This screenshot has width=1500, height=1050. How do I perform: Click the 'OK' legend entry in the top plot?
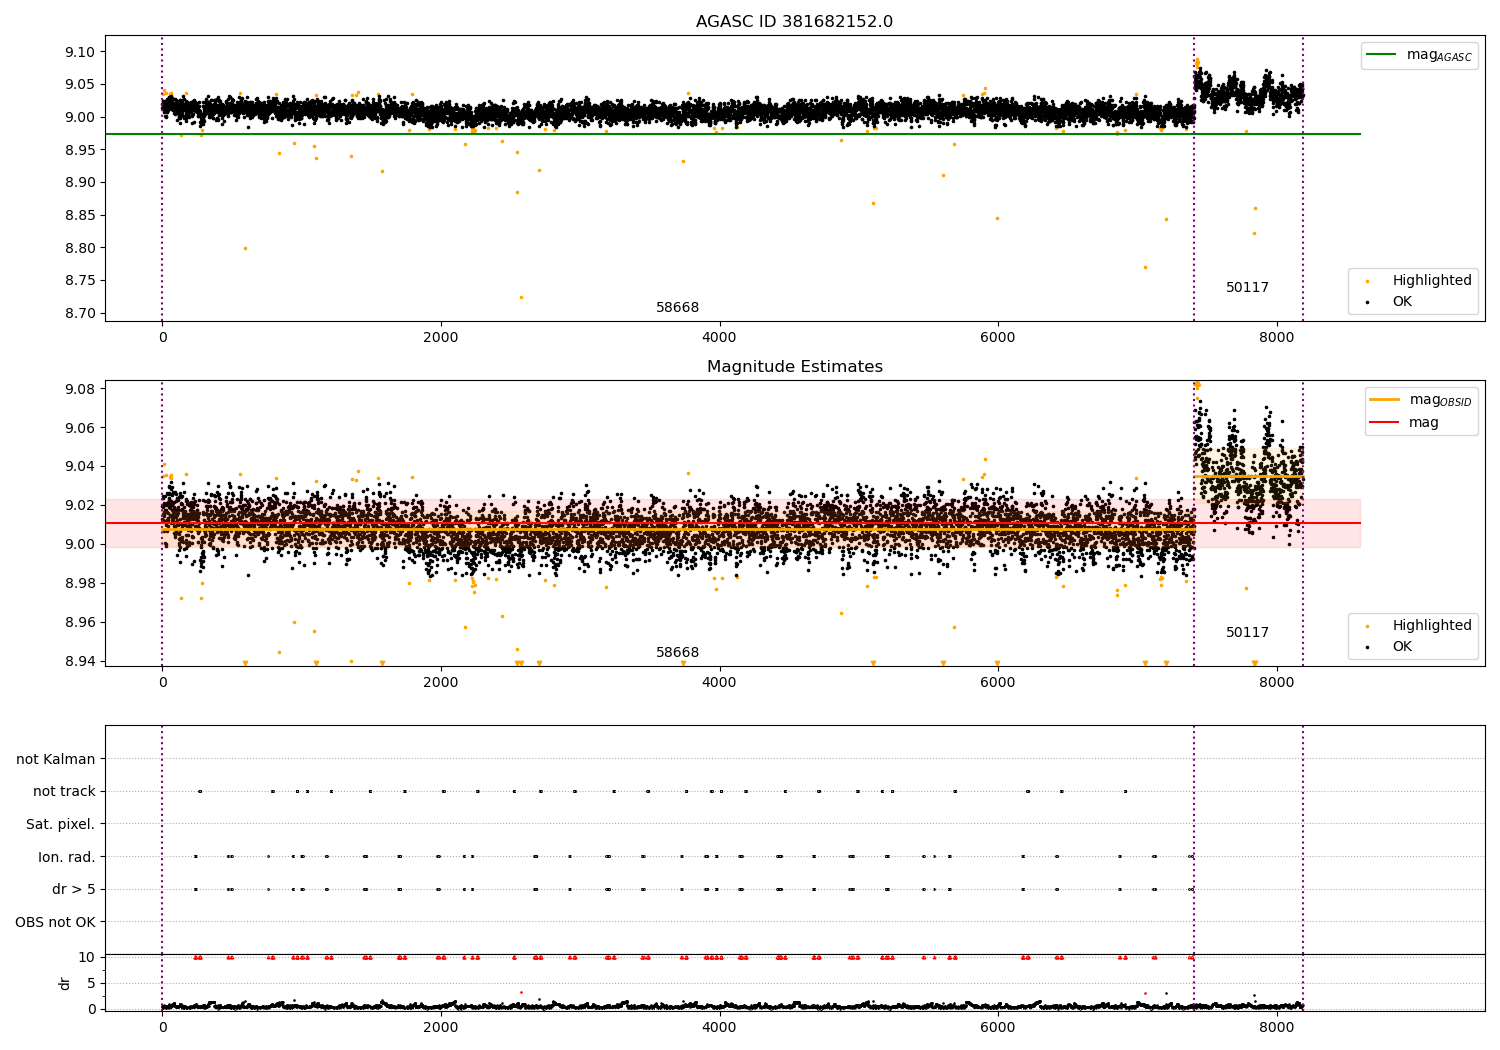(1402, 302)
